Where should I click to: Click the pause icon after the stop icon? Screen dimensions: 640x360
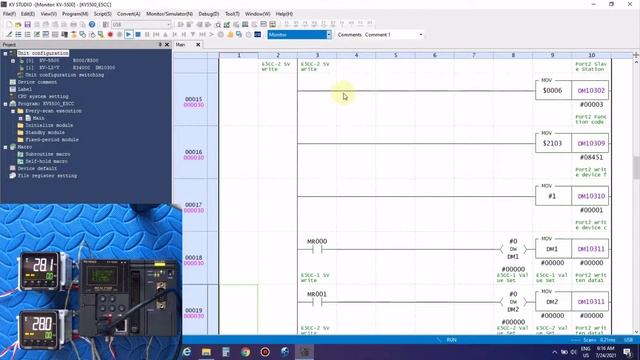click(x=147, y=35)
